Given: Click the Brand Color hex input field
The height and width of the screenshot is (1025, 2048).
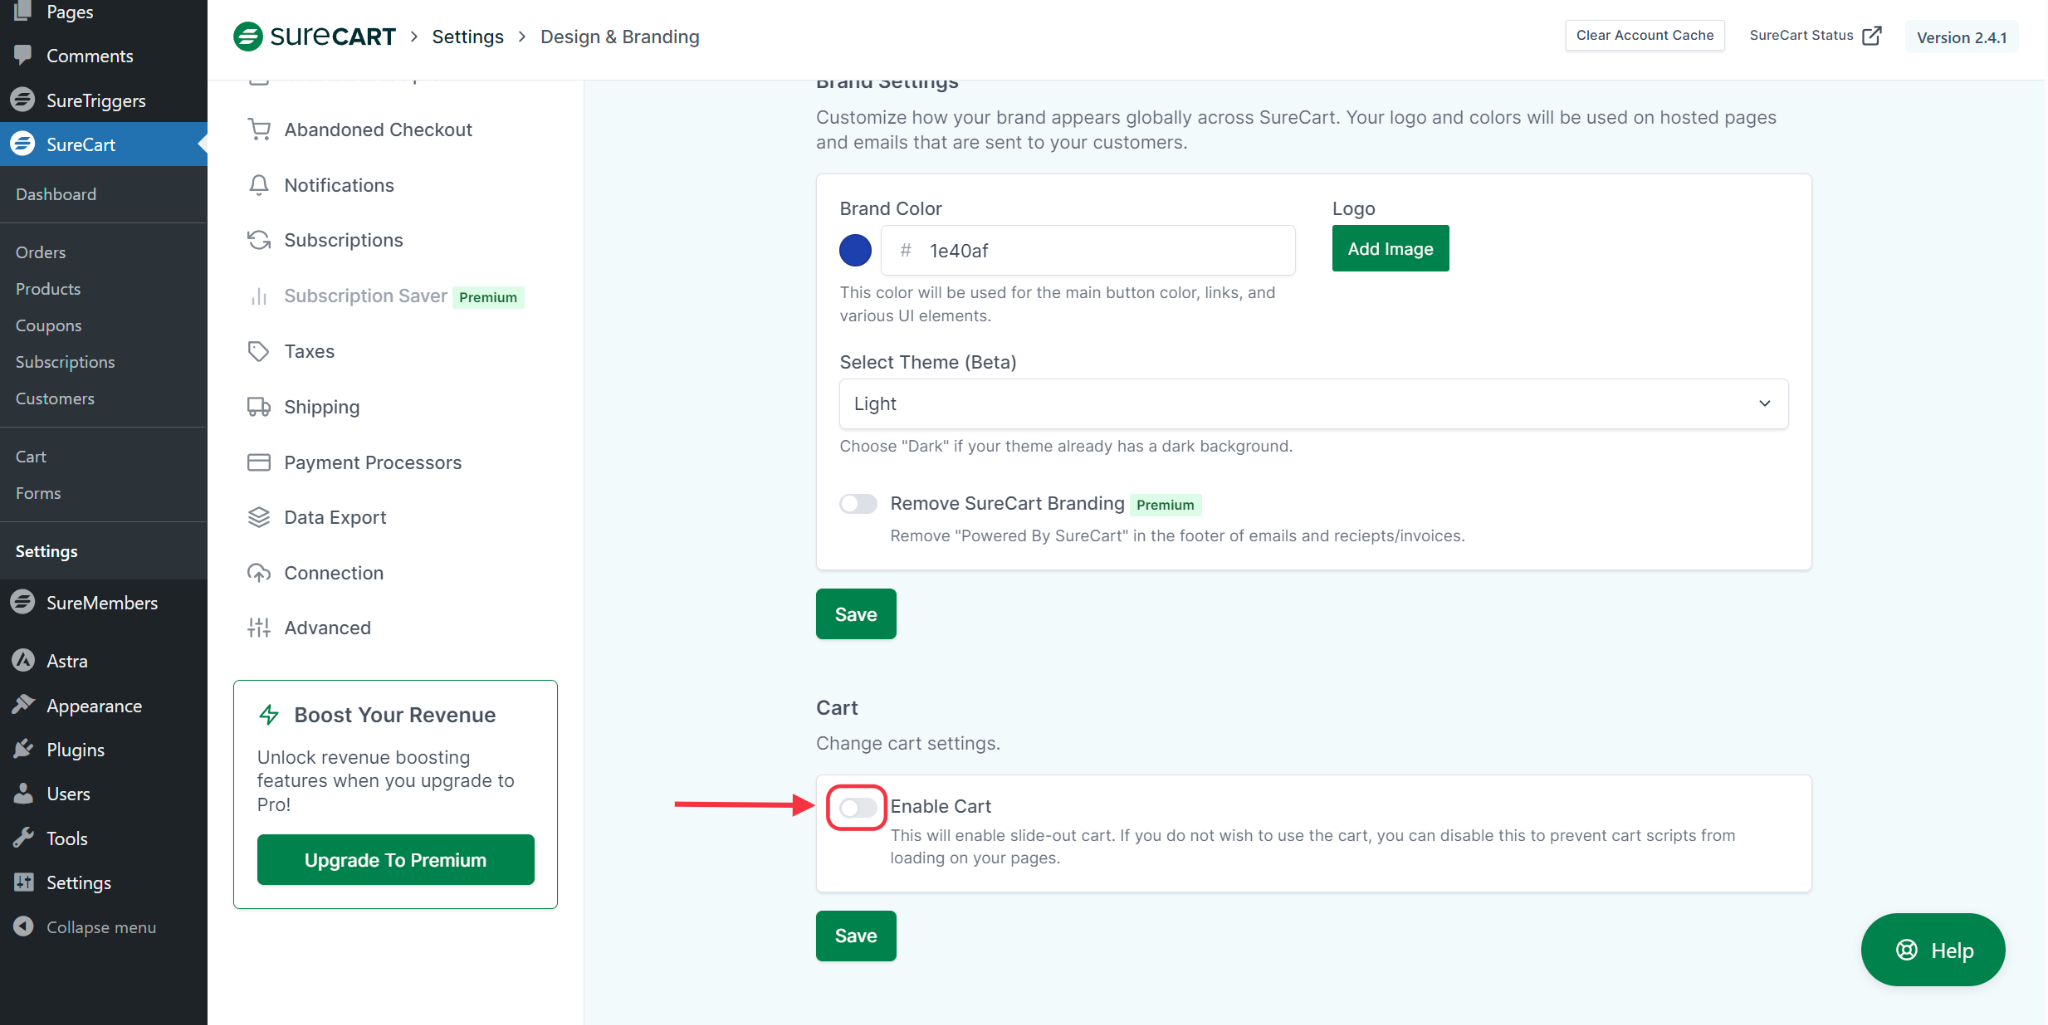Looking at the screenshot, I should 1088,250.
